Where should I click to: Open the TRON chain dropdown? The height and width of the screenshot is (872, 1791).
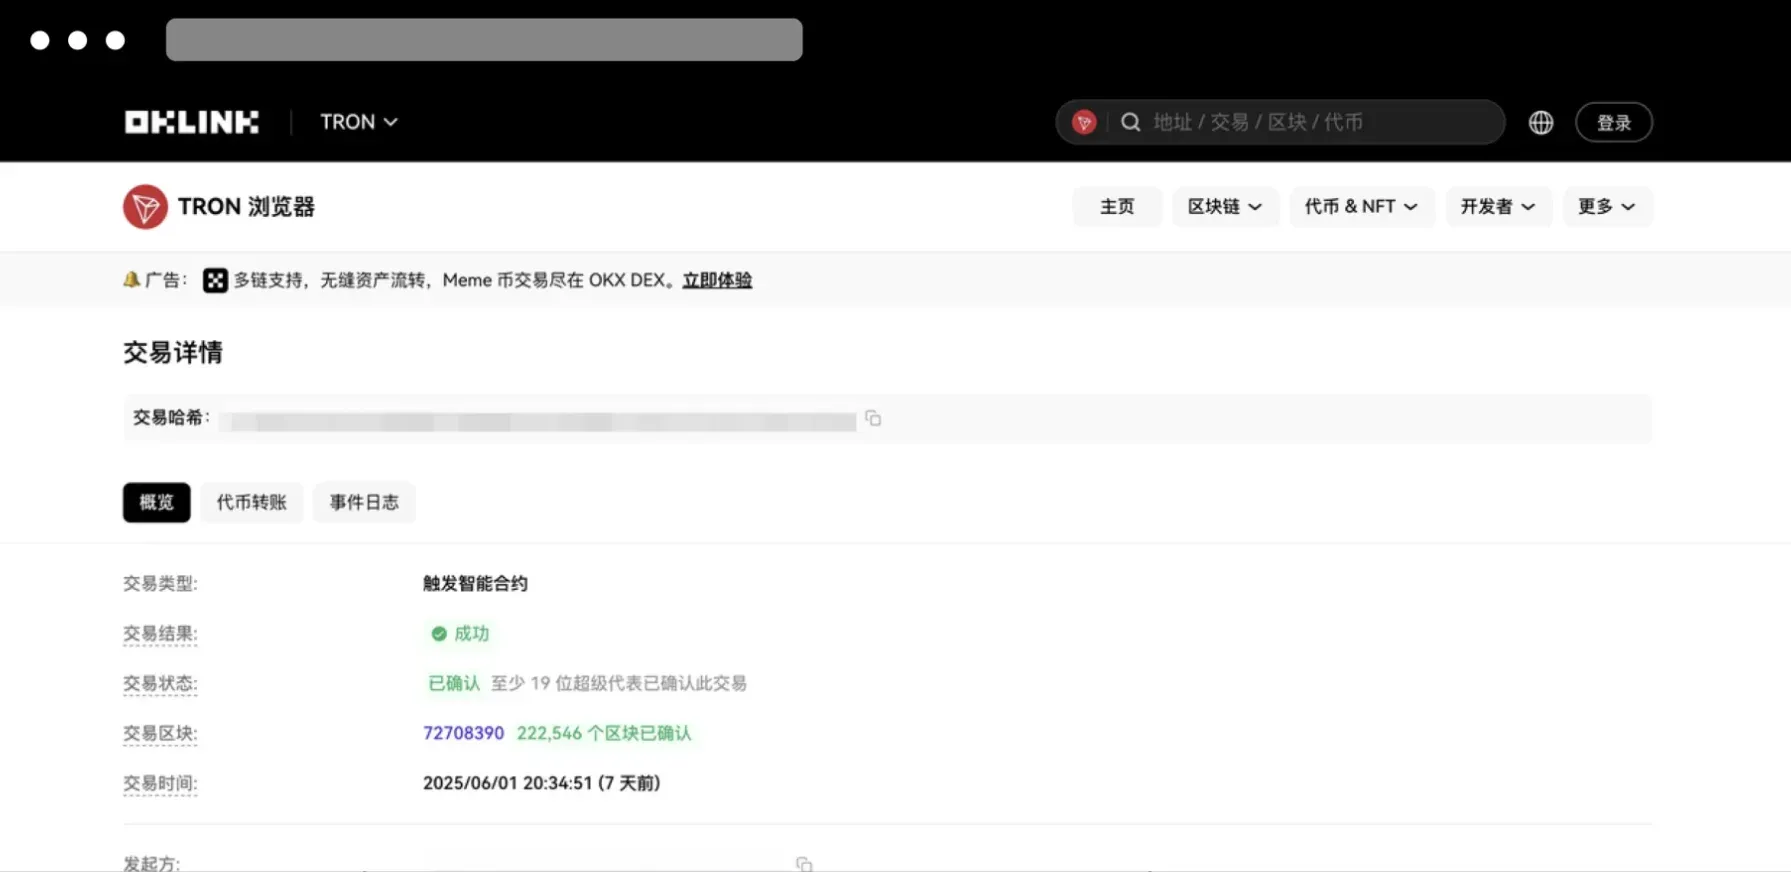[359, 122]
